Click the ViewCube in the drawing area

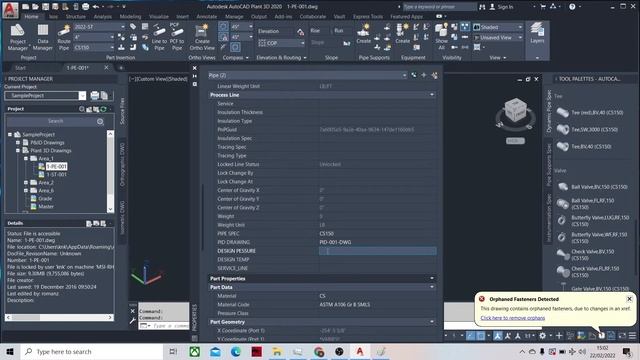click(515, 110)
